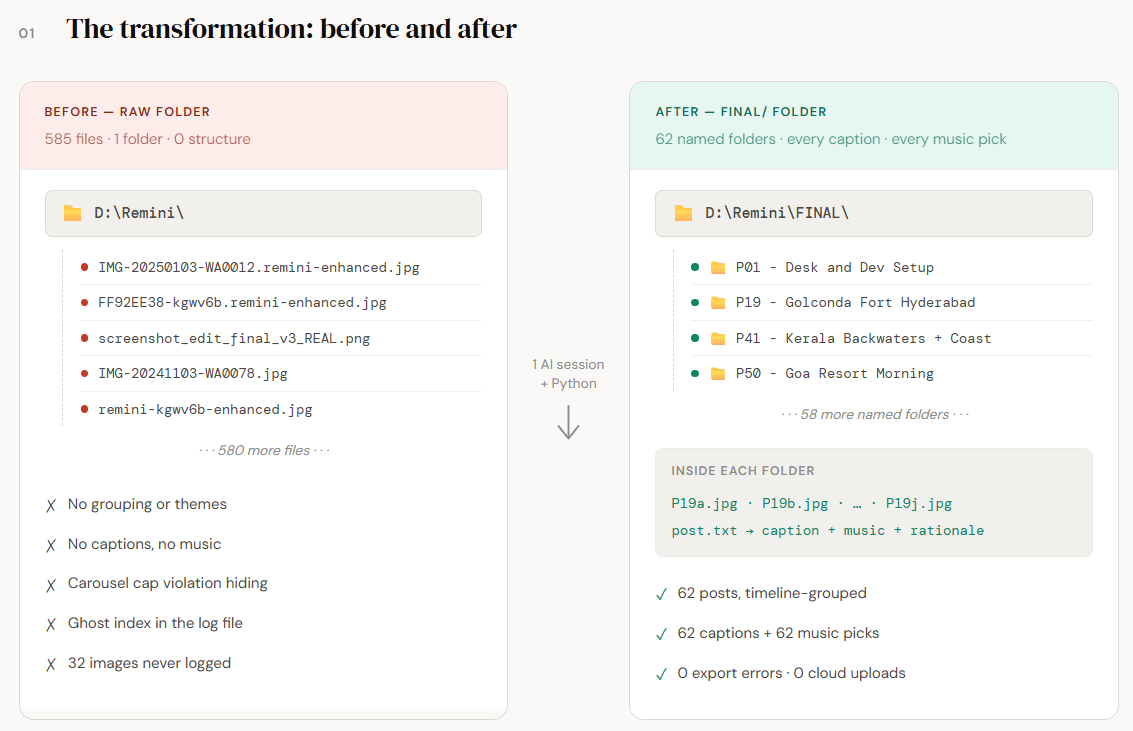Click the X mark next to No grouping or themes
1133x731 pixels.
click(51, 506)
